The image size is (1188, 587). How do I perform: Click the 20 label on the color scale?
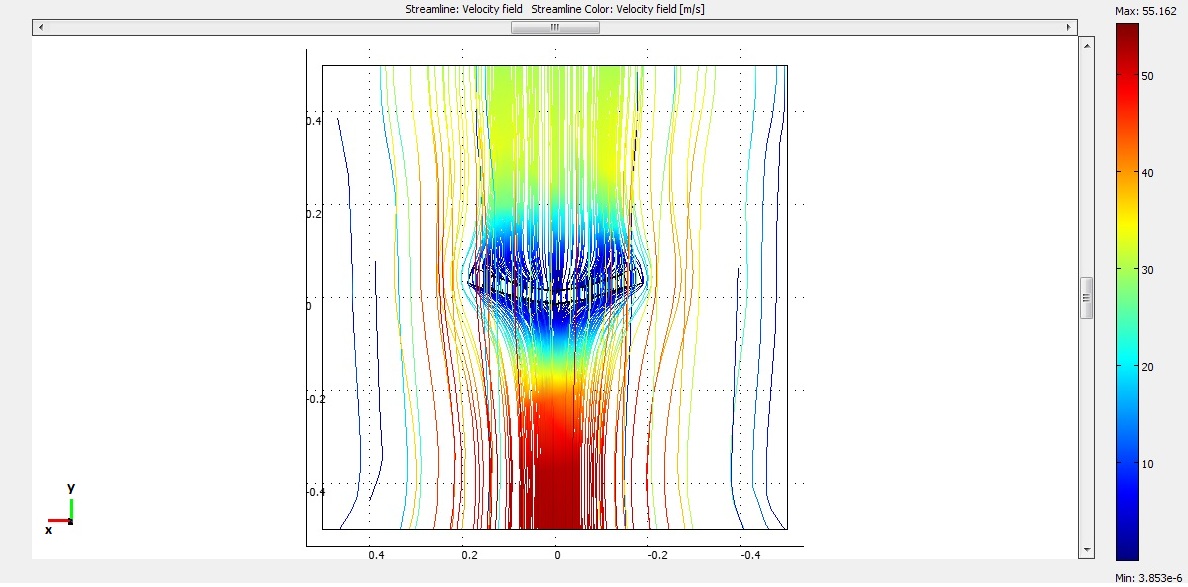pos(1148,367)
